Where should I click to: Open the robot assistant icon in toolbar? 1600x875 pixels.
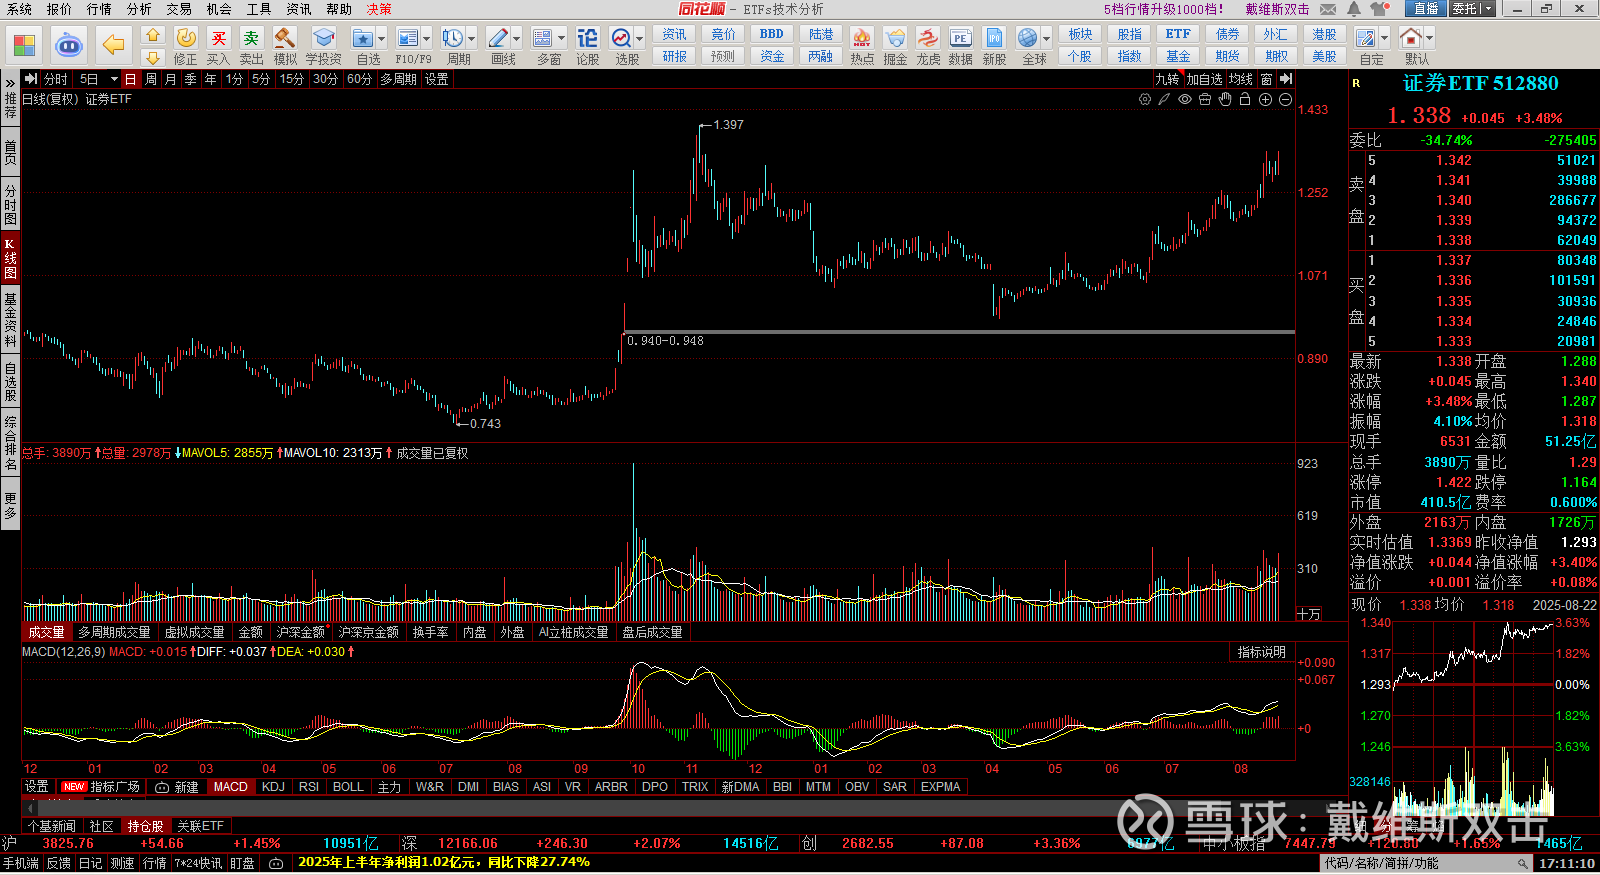coord(68,45)
